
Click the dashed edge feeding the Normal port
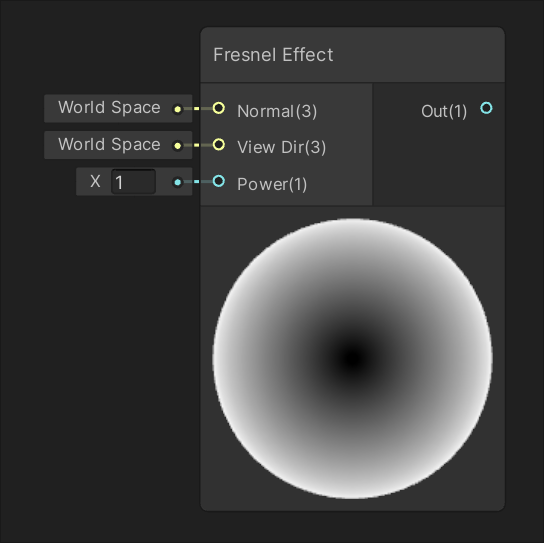(x=197, y=109)
